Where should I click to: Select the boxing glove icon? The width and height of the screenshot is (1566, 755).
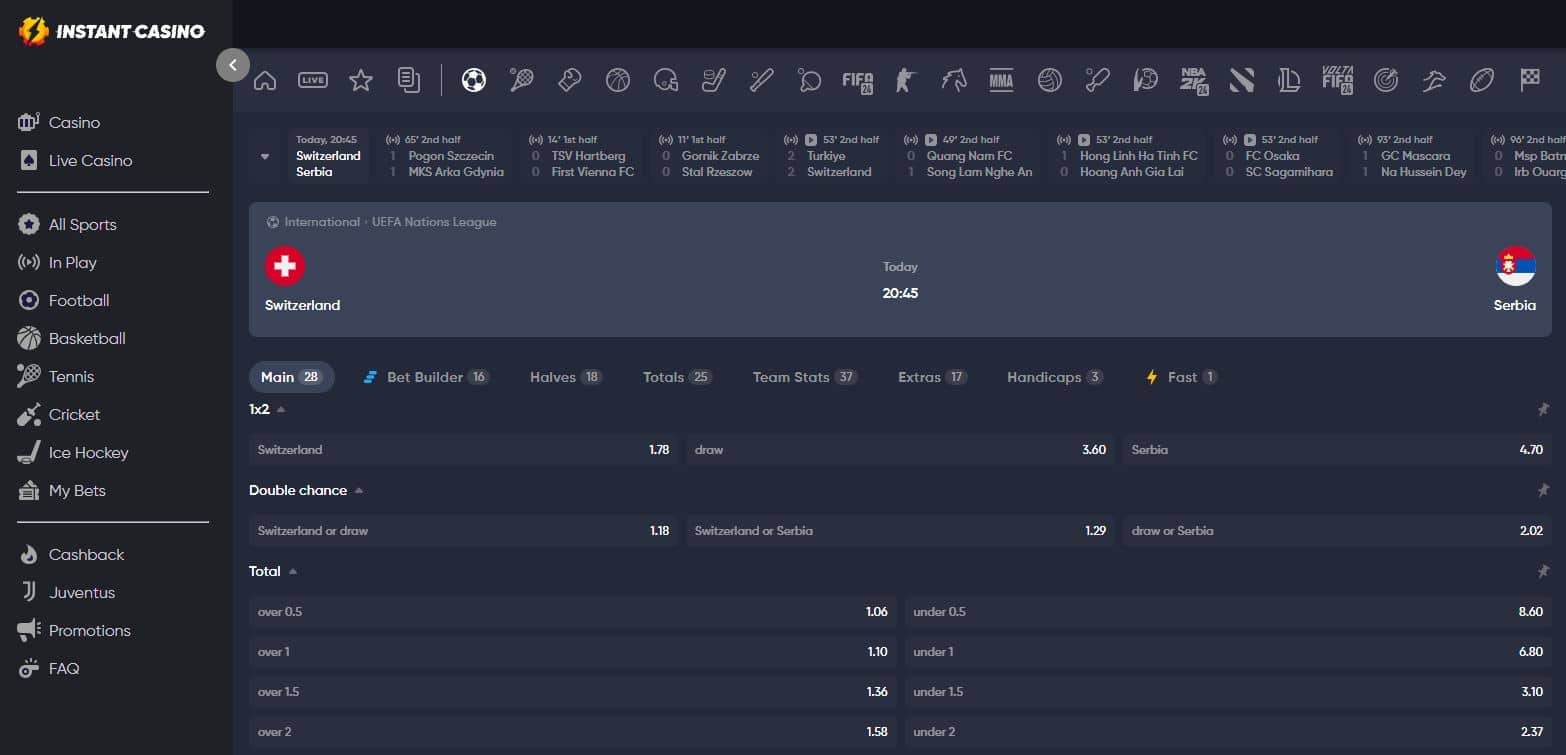coord(569,80)
